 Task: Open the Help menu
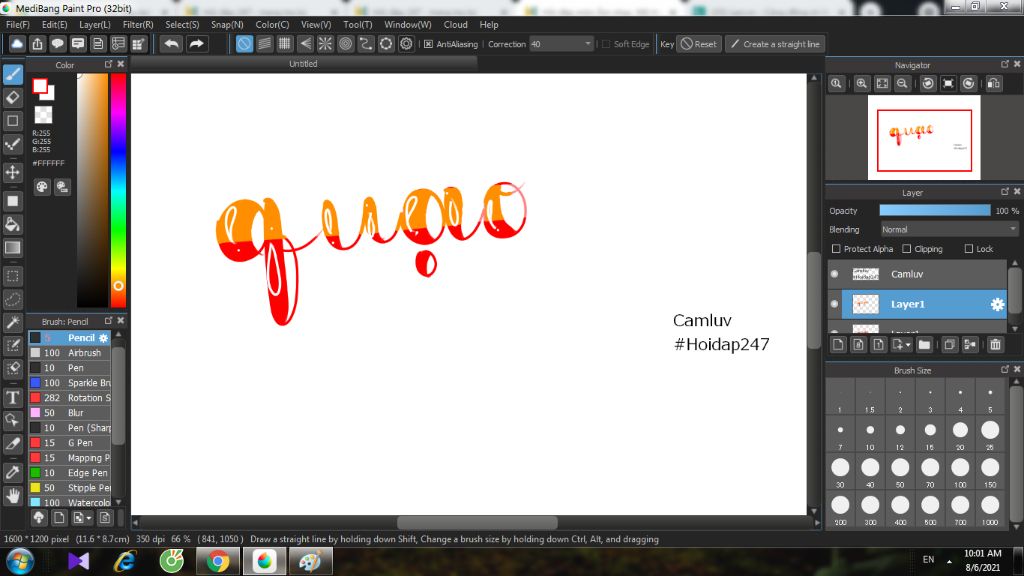(x=488, y=25)
